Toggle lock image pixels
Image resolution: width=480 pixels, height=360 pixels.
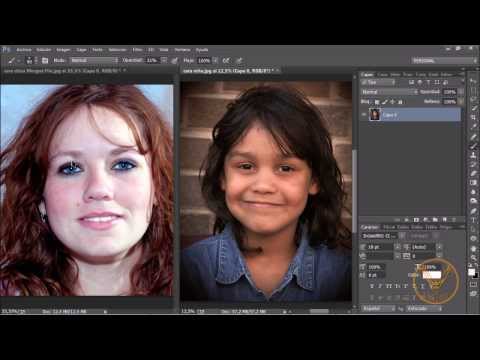pyautogui.click(x=385, y=102)
